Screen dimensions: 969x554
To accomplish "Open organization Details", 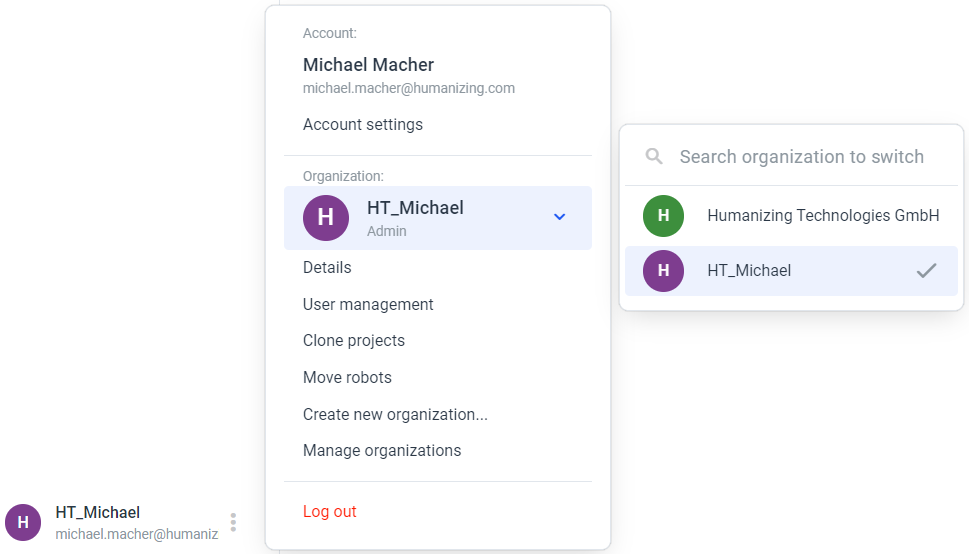I will tap(327, 267).
